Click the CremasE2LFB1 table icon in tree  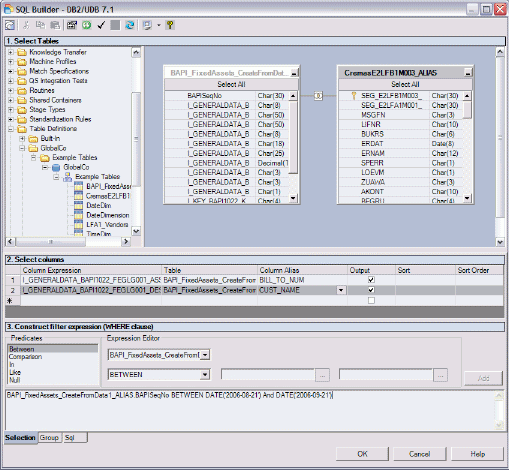[x=79, y=196]
